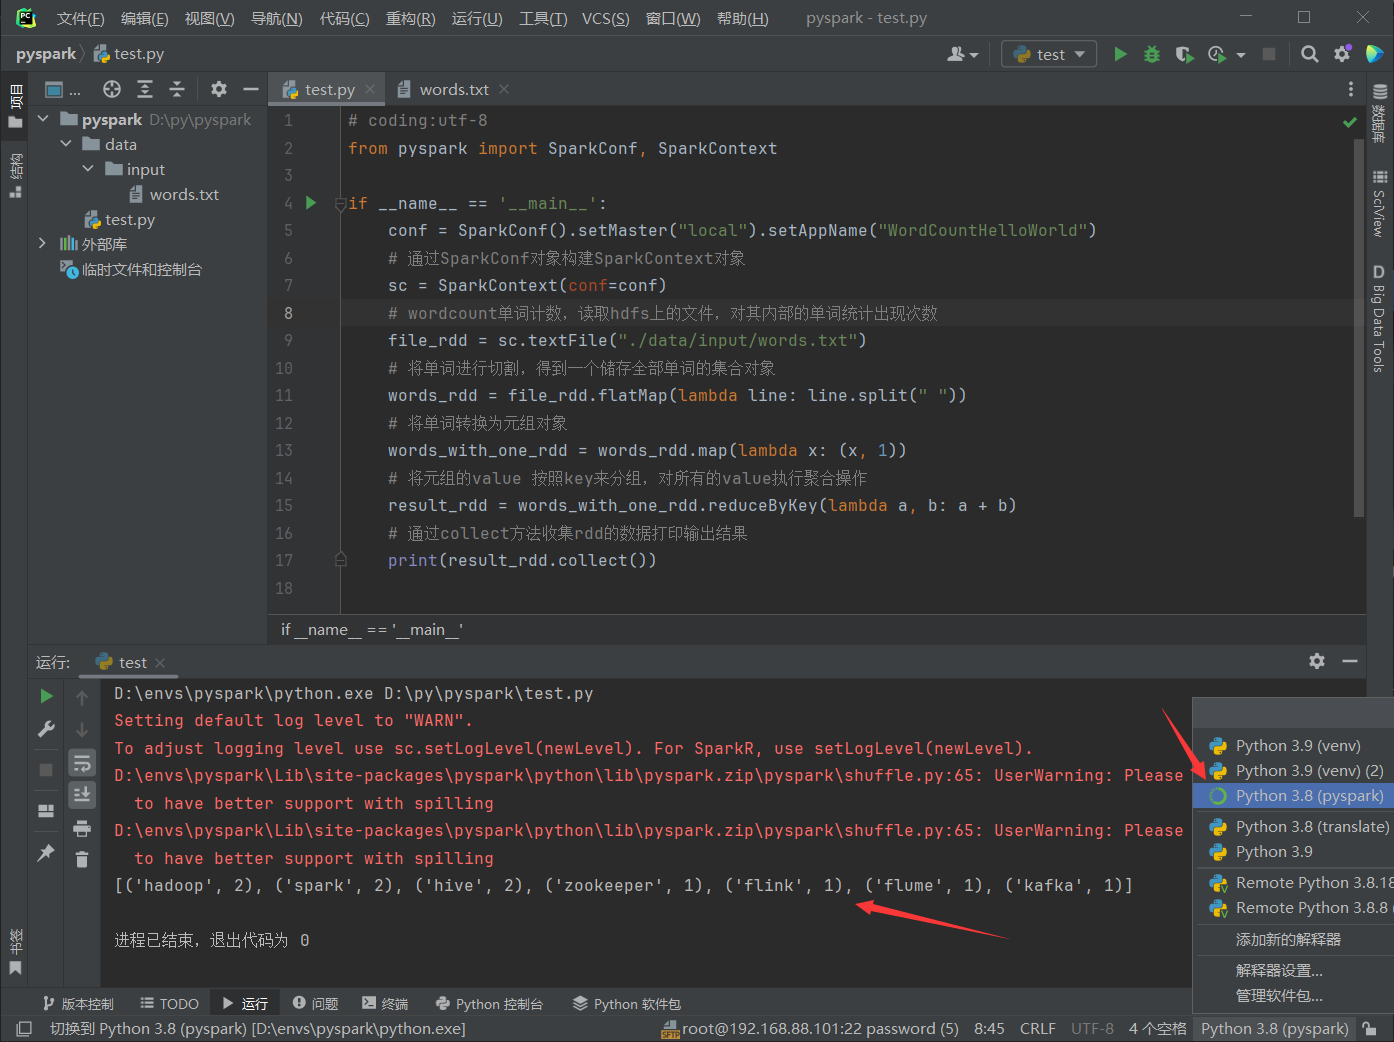Expand all nodes in project tree

pyautogui.click(x=145, y=89)
